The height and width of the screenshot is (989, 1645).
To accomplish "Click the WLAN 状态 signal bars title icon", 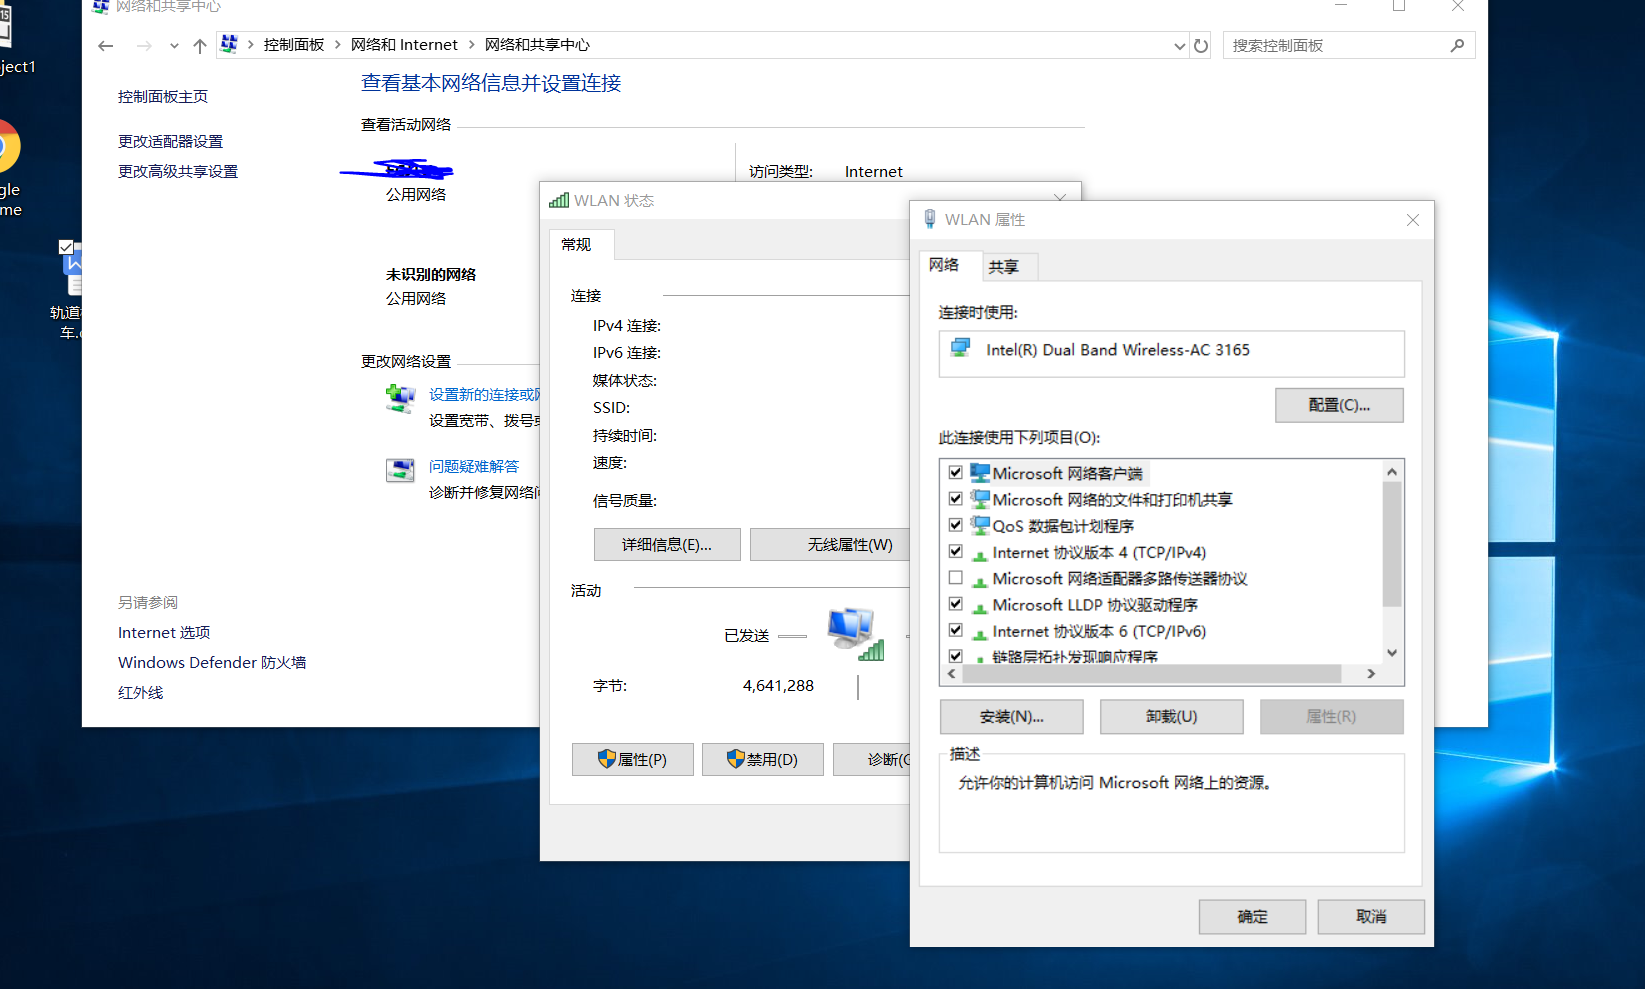I will [559, 201].
